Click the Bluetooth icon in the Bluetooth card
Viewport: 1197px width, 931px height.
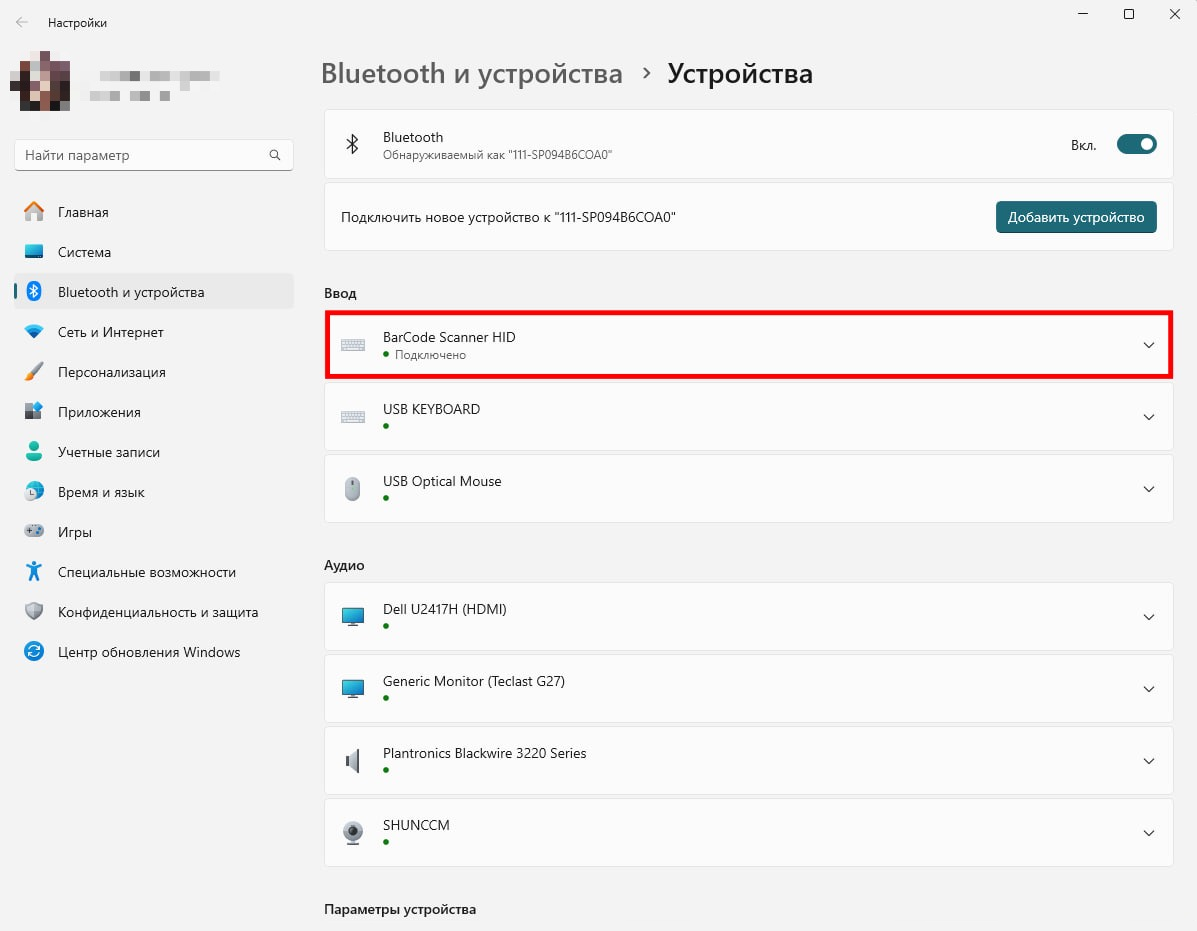pyautogui.click(x=352, y=145)
